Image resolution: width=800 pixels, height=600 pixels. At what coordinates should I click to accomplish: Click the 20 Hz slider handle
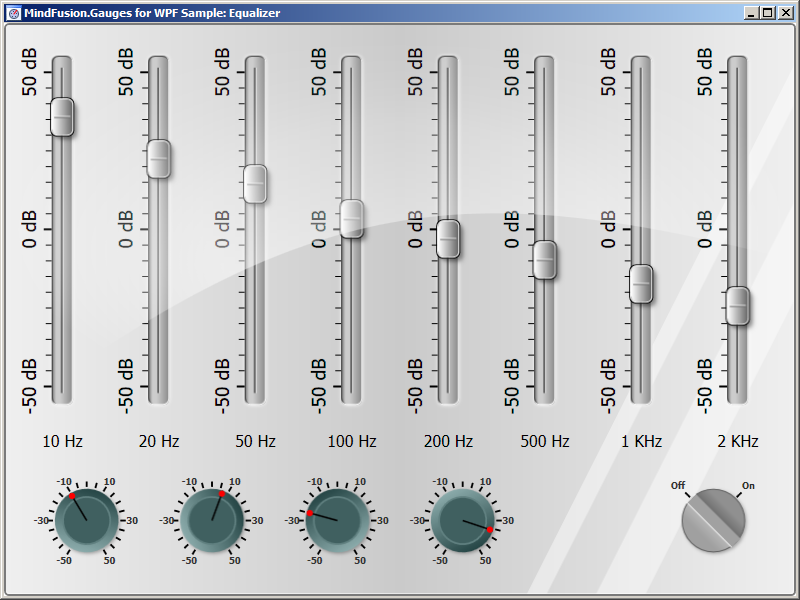(x=159, y=159)
